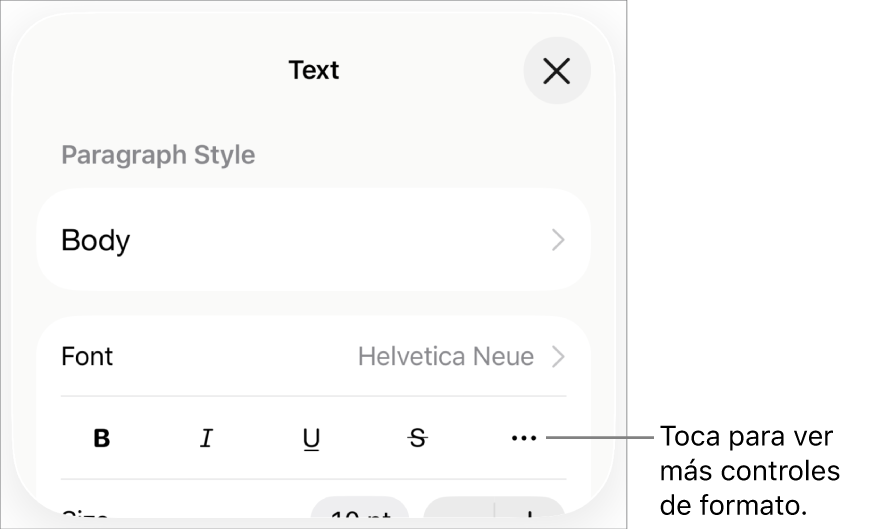
Task: Expand the Font chevron arrow
Action: pos(558,356)
